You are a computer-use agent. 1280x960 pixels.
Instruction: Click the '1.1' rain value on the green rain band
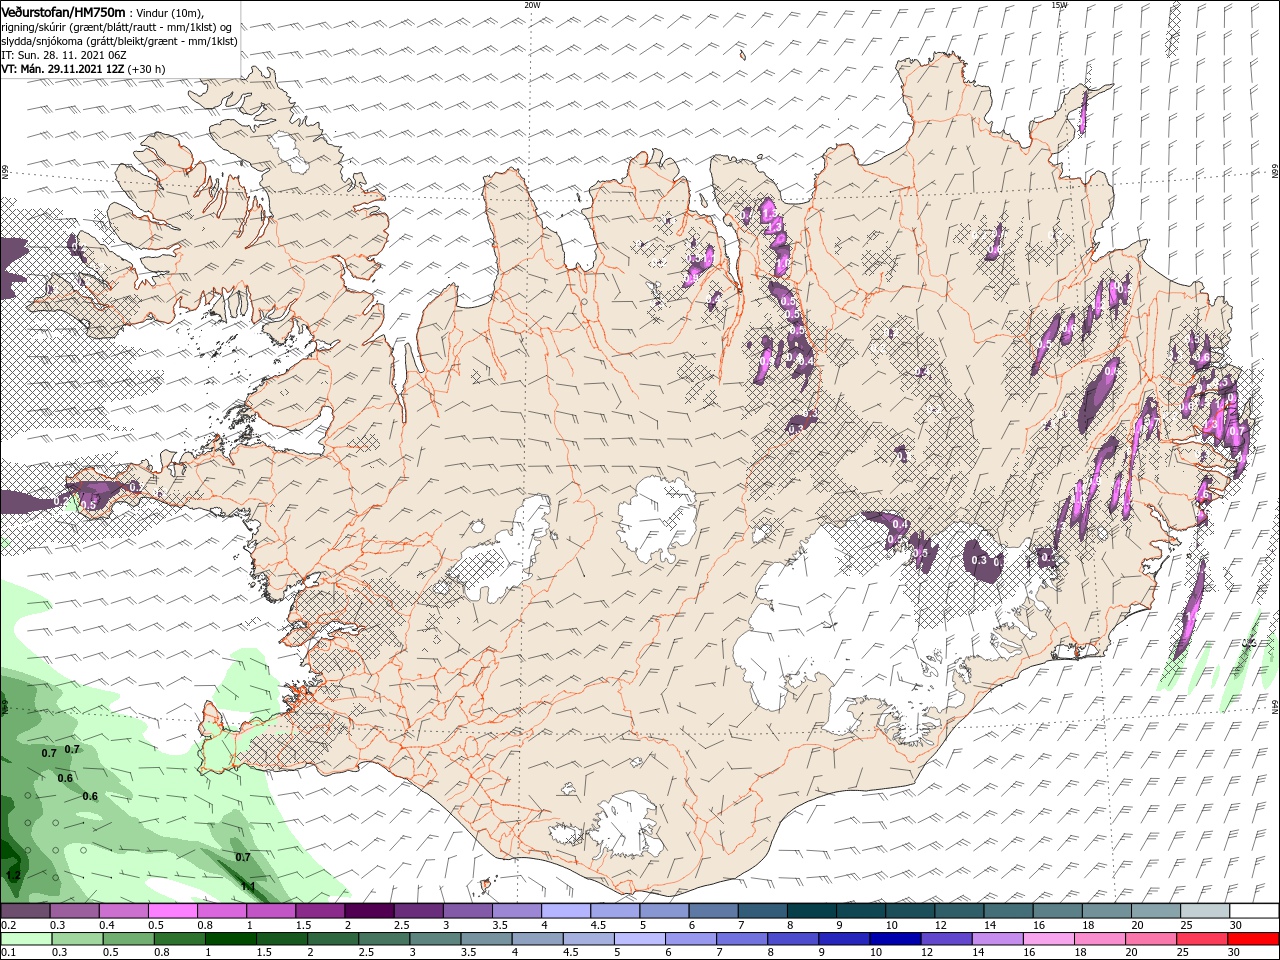pyautogui.click(x=248, y=887)
